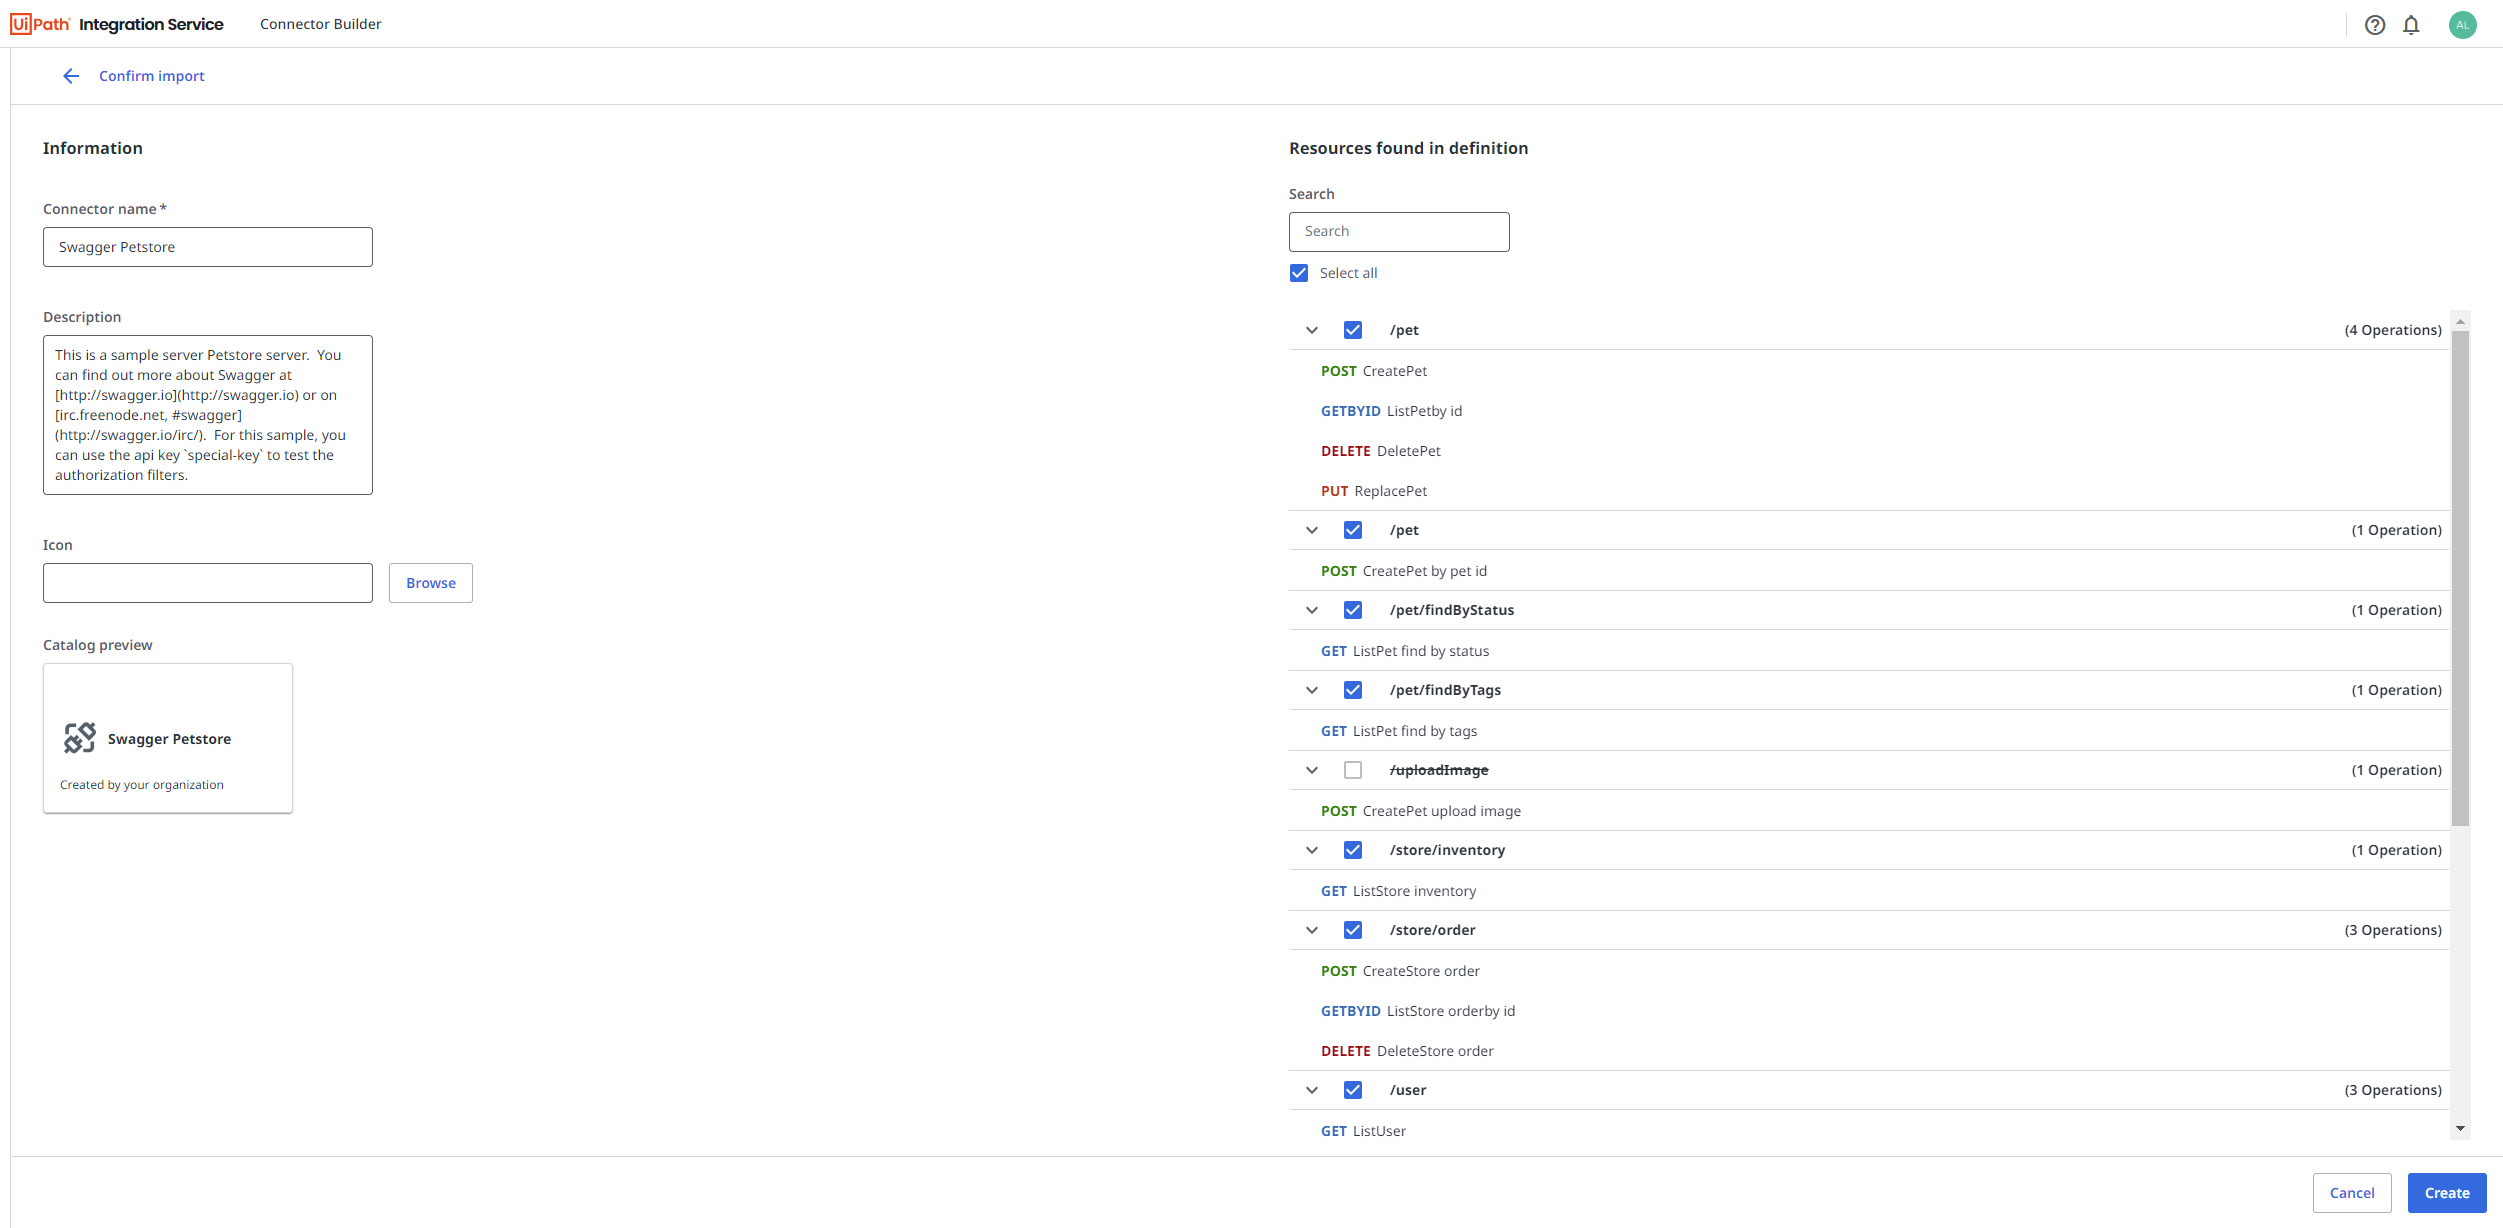
Task: Collapse the /pet/findByStatus group
Action: click(1312, 610)
